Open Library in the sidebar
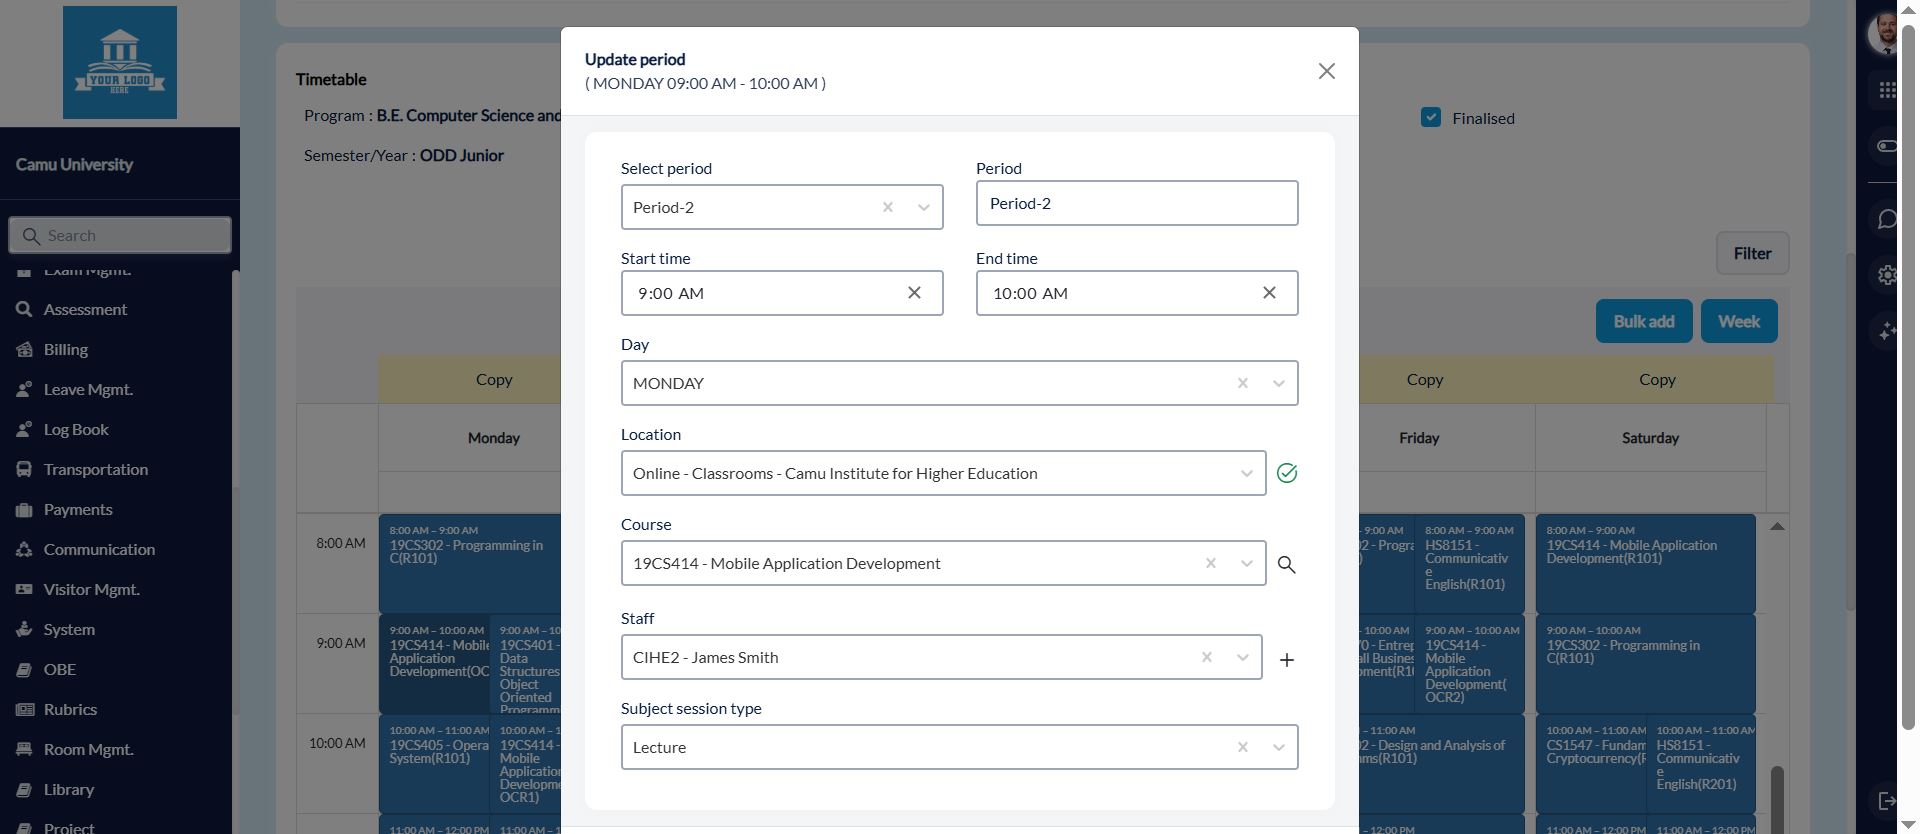The width and height of the screenshot is (1920, 834). click(x=69, y=789)
